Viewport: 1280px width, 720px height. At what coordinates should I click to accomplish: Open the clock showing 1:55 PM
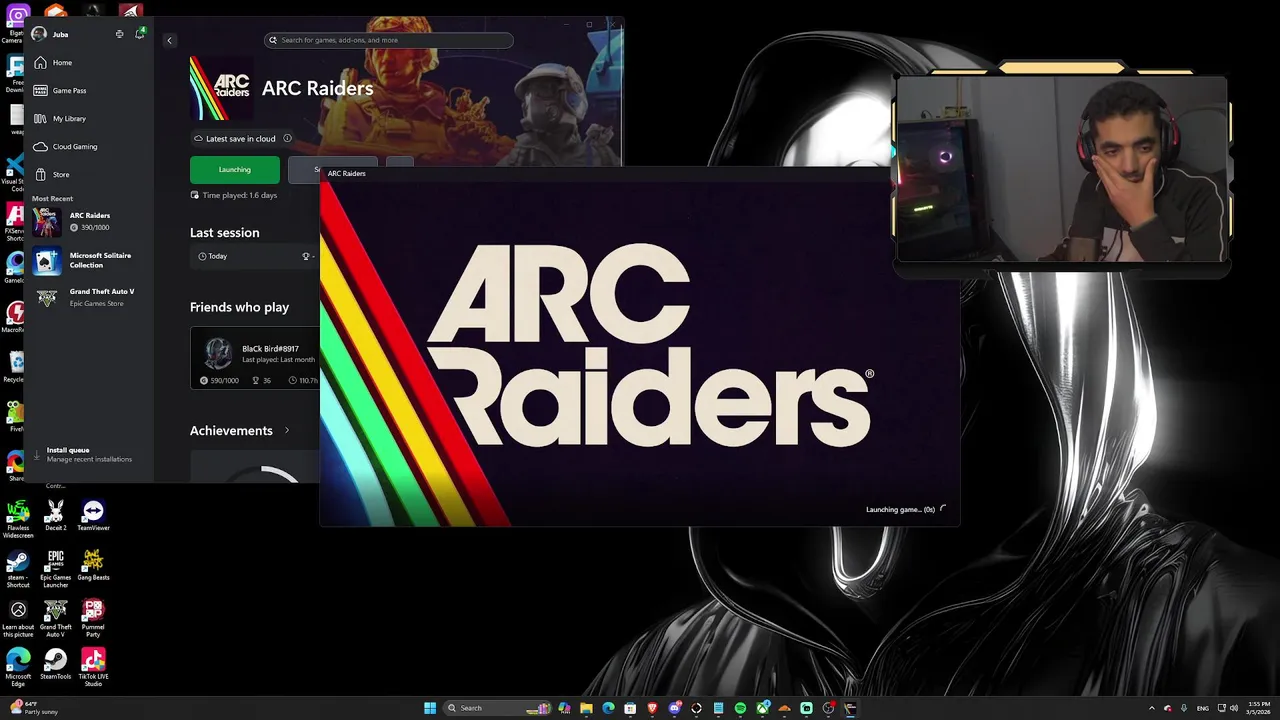pos(1259,708)
